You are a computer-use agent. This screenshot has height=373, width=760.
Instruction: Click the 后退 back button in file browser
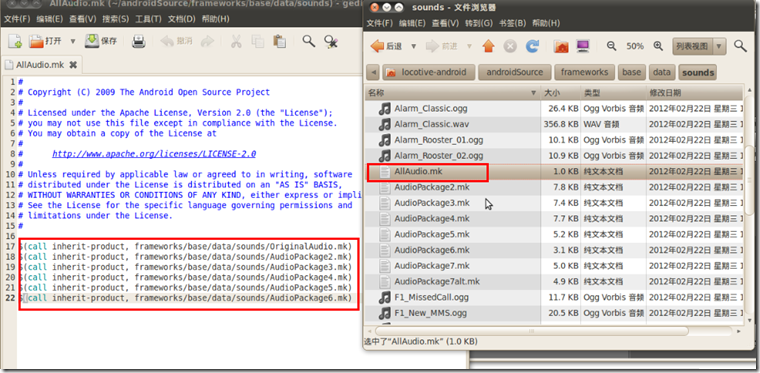tap(386, 46)
